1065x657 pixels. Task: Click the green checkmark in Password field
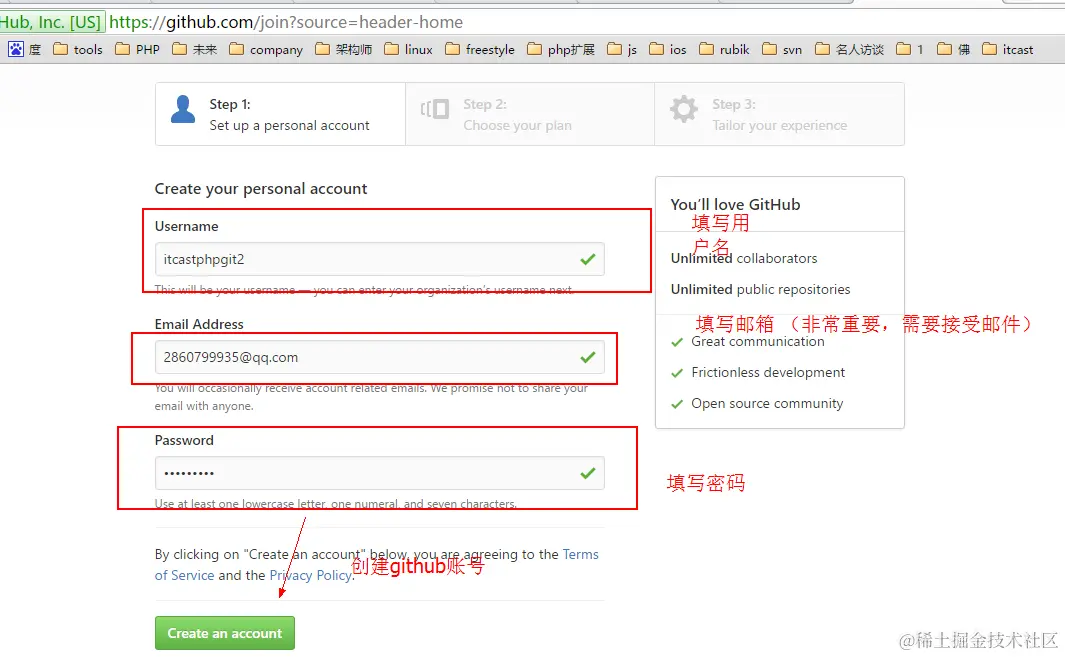pyautogui.click(x=588, y=473)
